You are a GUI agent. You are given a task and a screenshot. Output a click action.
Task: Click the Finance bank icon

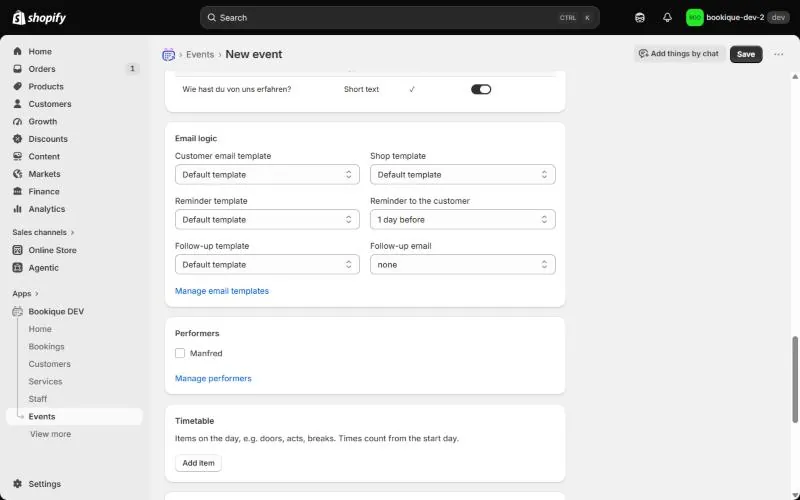click(x=18, y=191)
